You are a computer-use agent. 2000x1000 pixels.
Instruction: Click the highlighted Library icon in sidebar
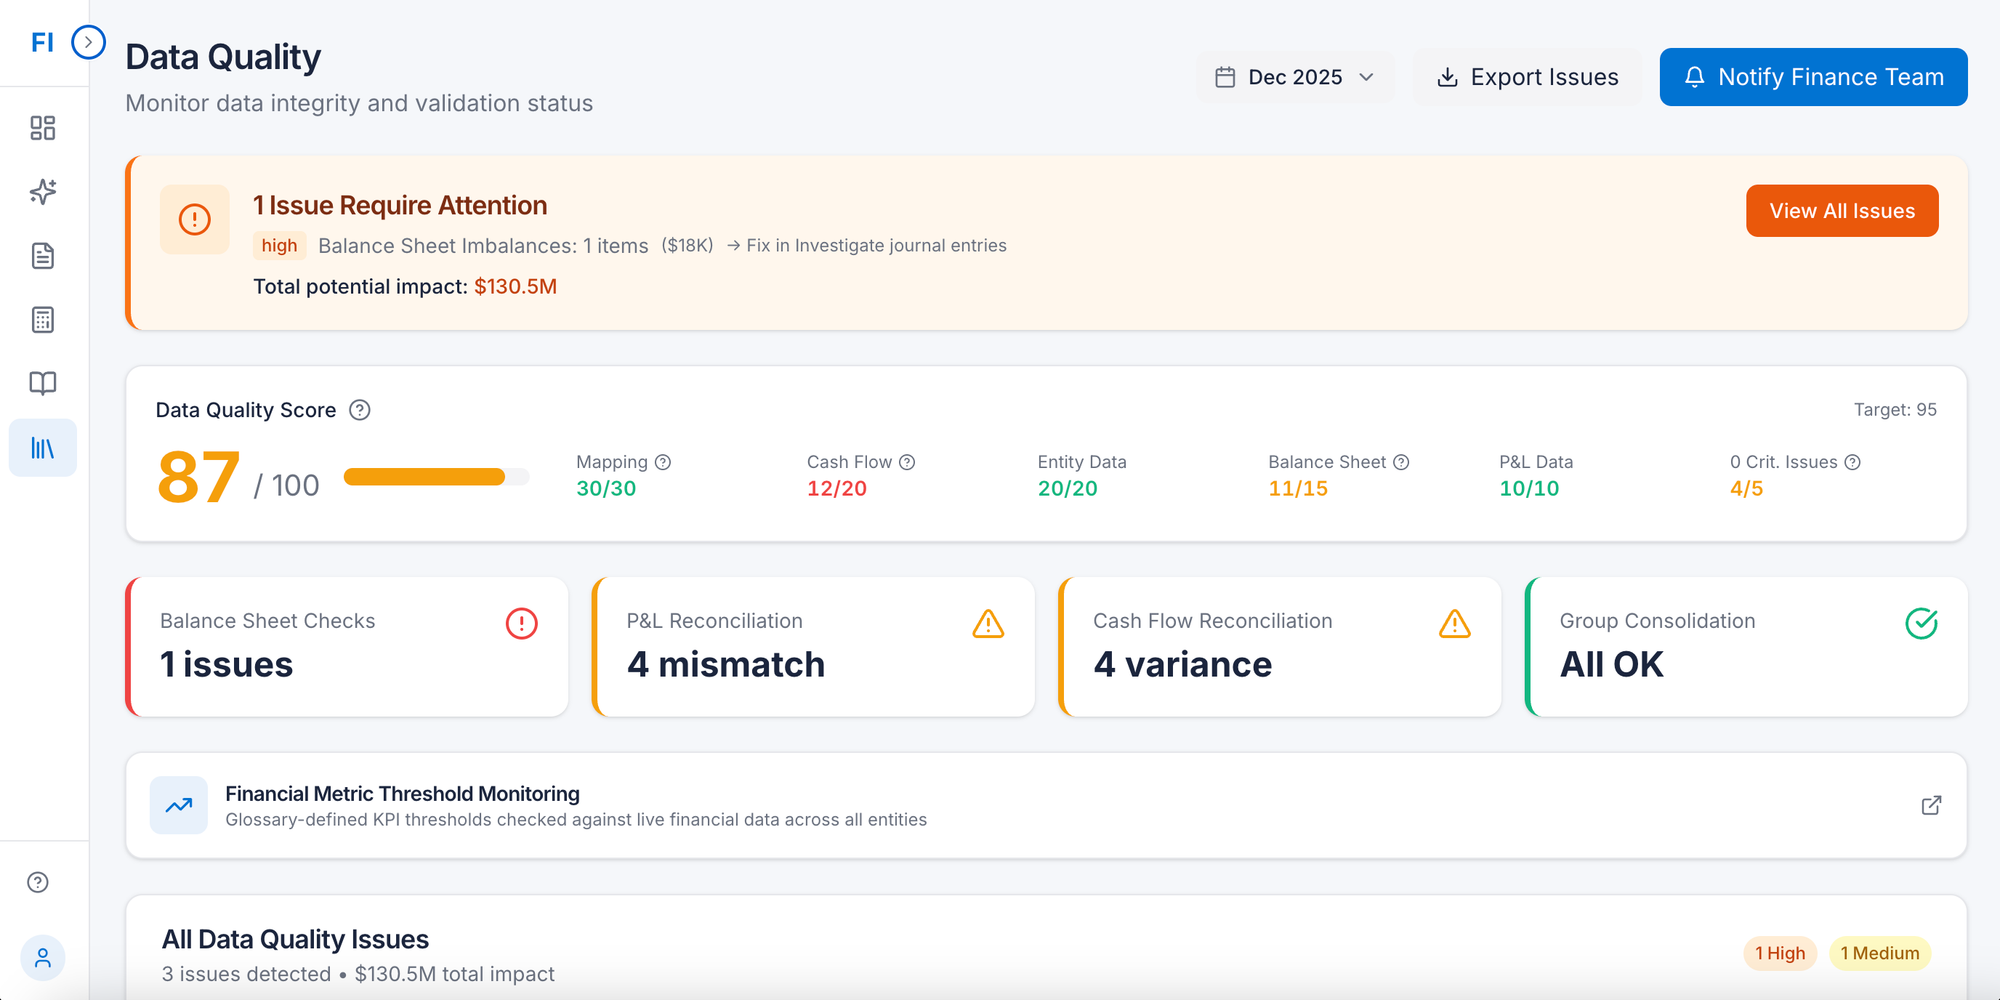tap(42, 447)
